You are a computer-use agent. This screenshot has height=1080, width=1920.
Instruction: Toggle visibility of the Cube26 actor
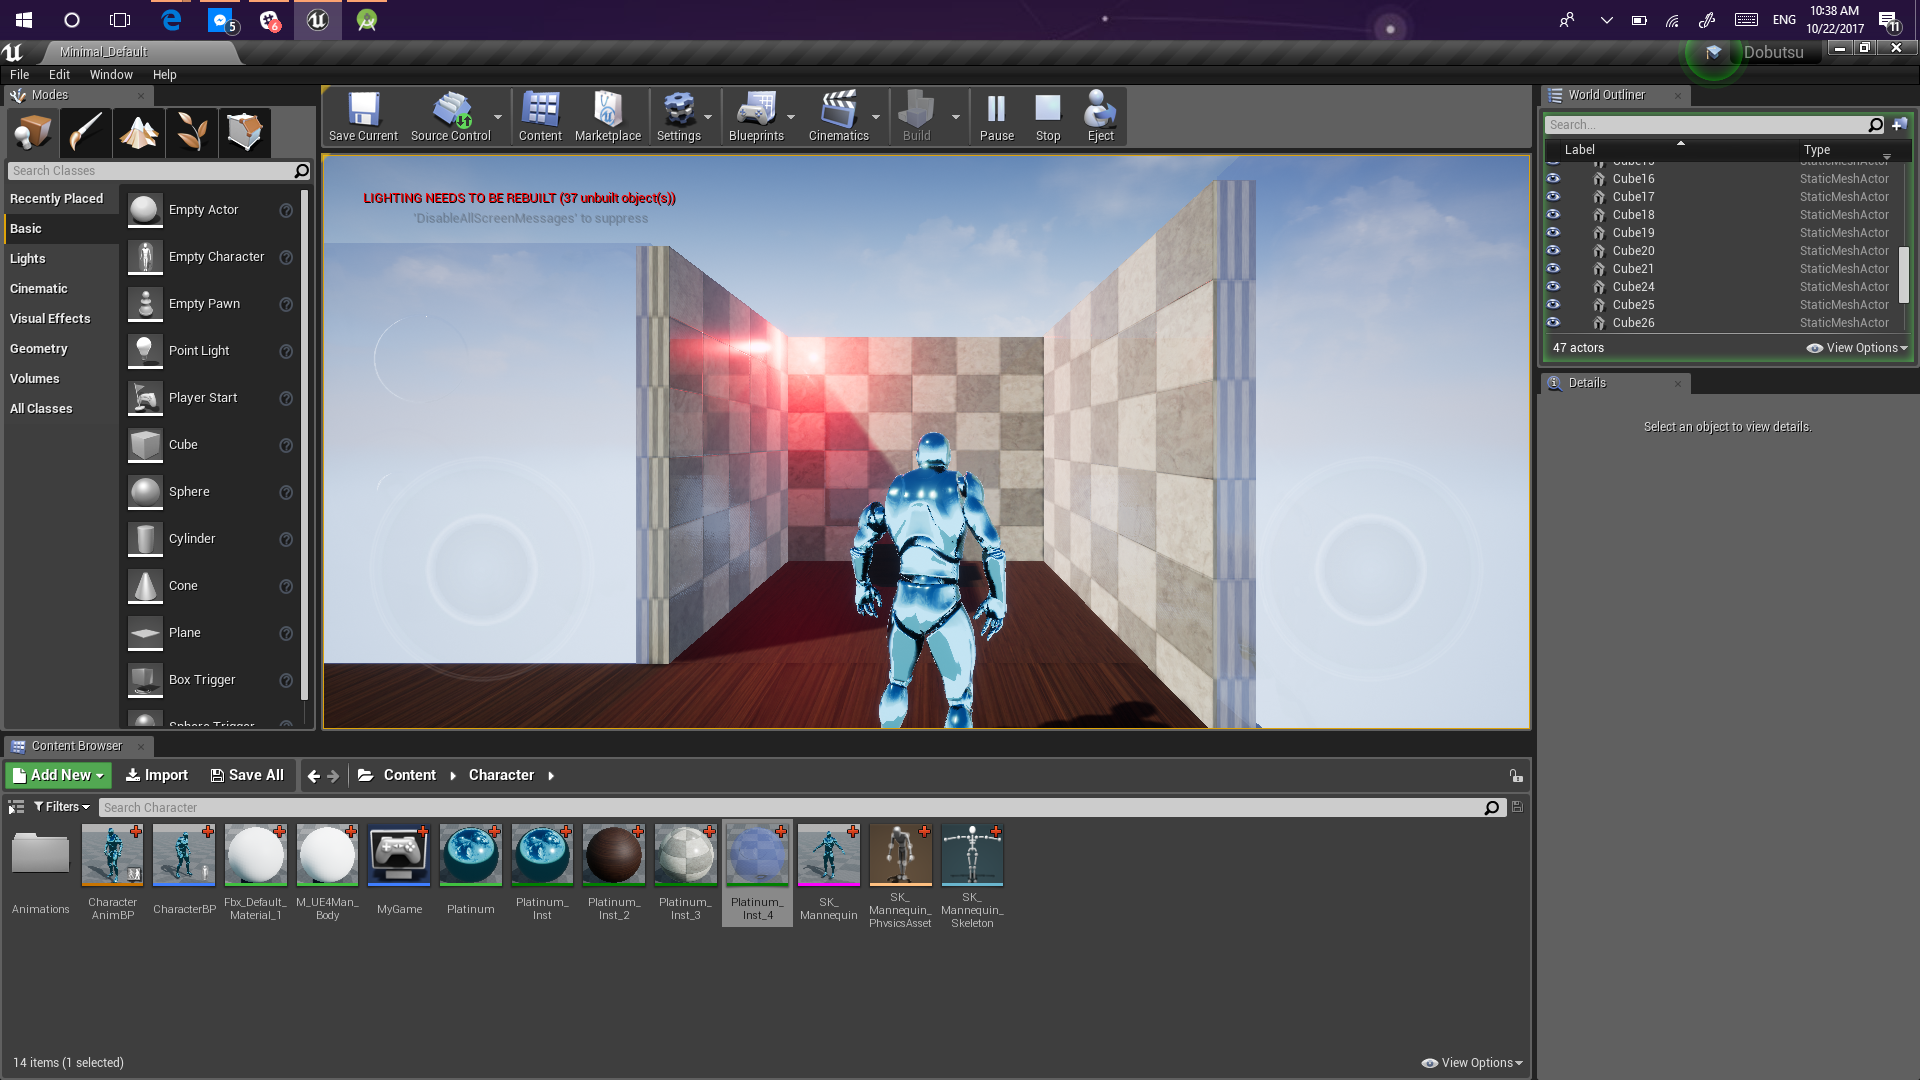1553,322
